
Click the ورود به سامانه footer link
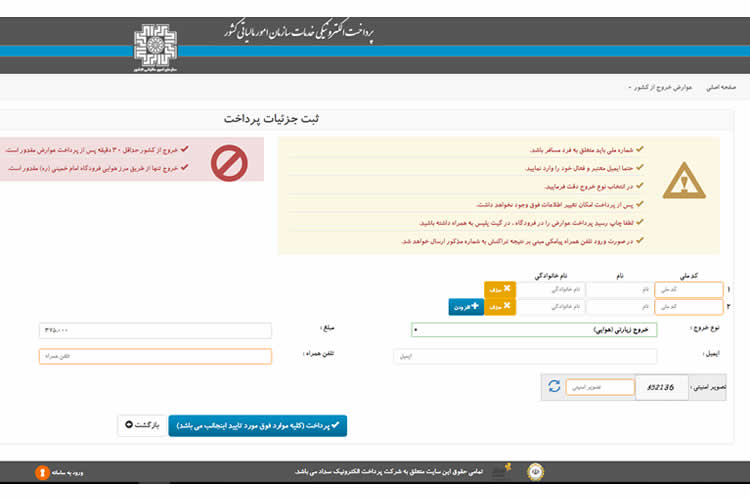(67, 472)
